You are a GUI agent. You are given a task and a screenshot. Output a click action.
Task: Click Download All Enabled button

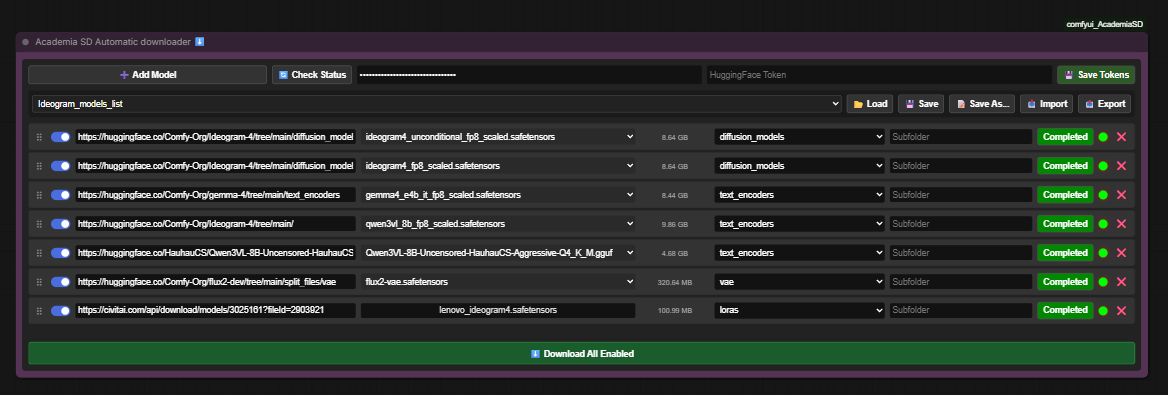(x=581, y=353)
